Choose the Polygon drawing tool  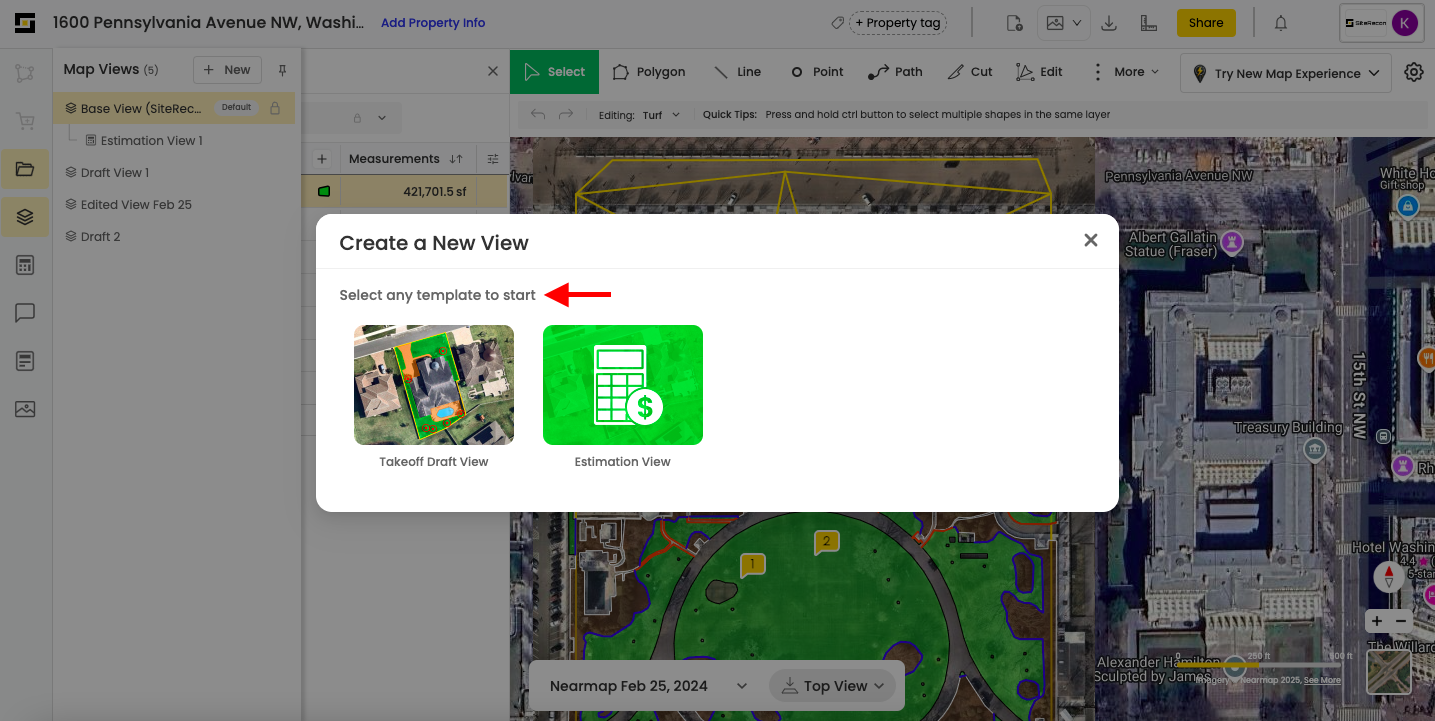point(649,72)
